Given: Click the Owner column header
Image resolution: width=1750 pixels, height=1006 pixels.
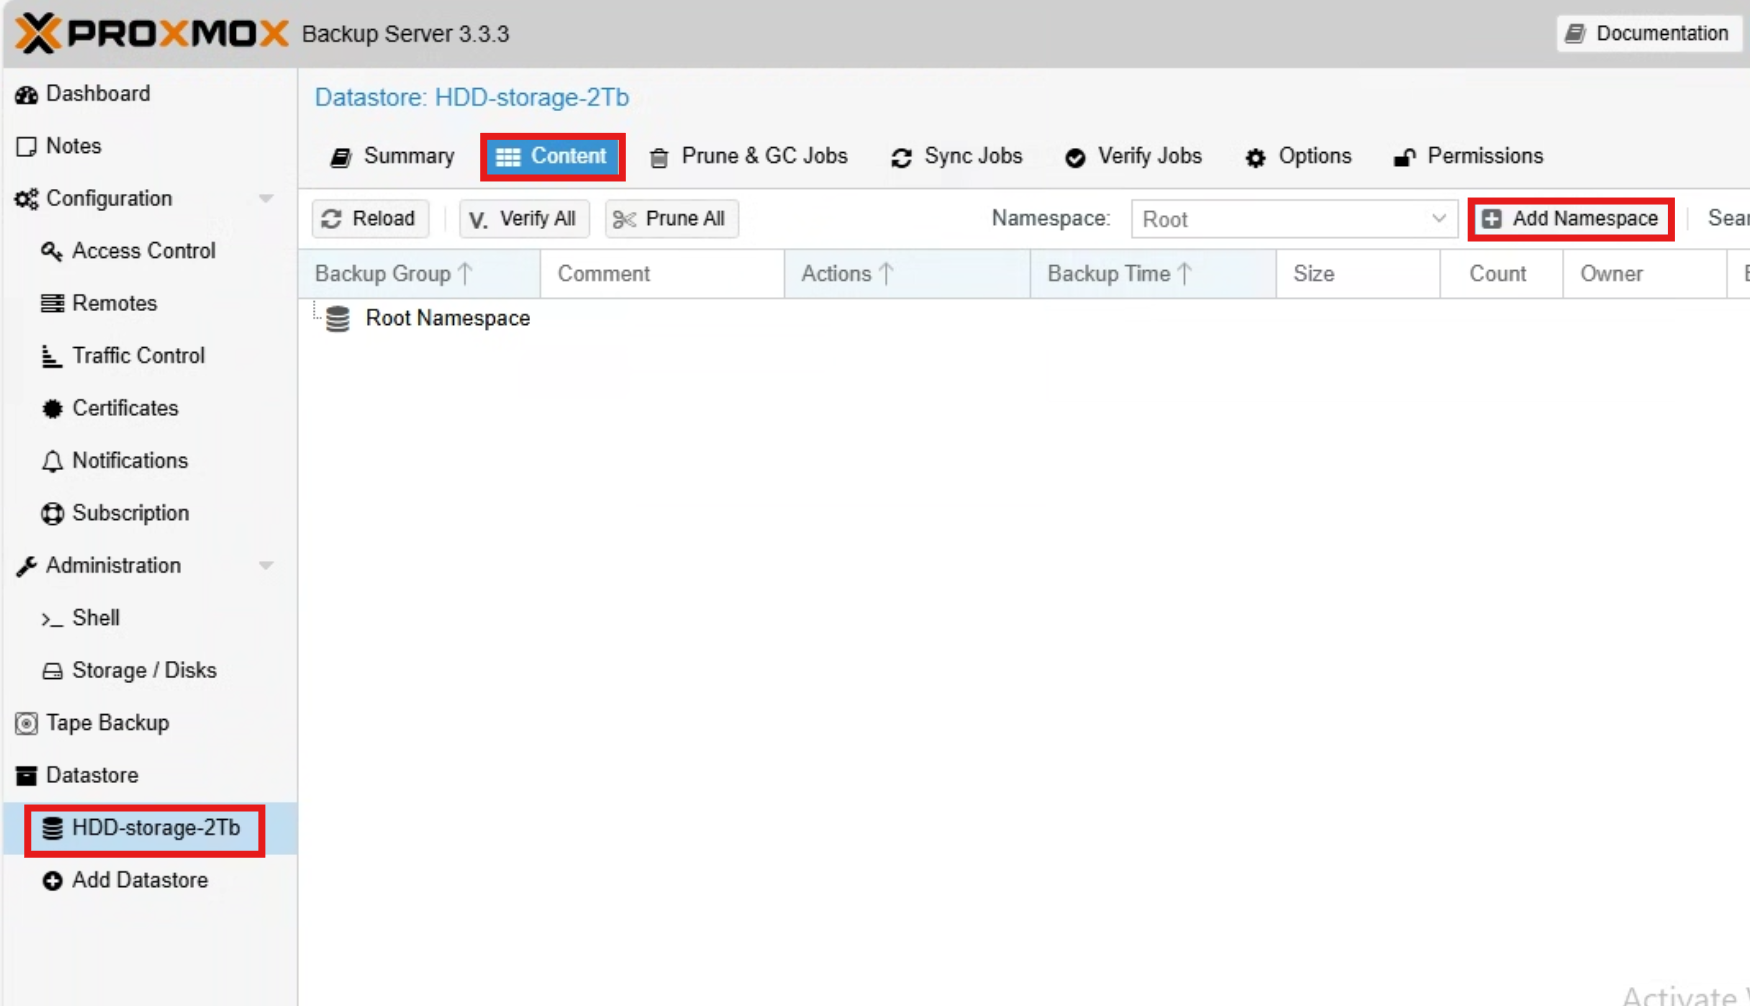Looking at the screenshot, I should point(1645,274).
